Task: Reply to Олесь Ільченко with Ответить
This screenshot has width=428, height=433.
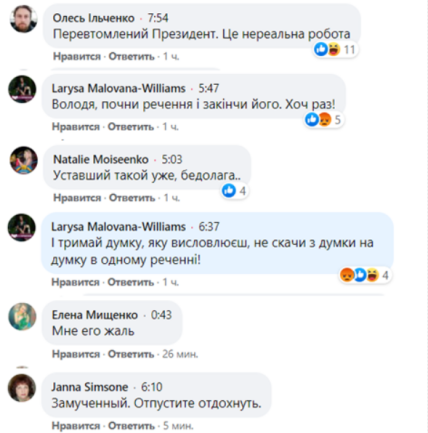Action: 131,56
